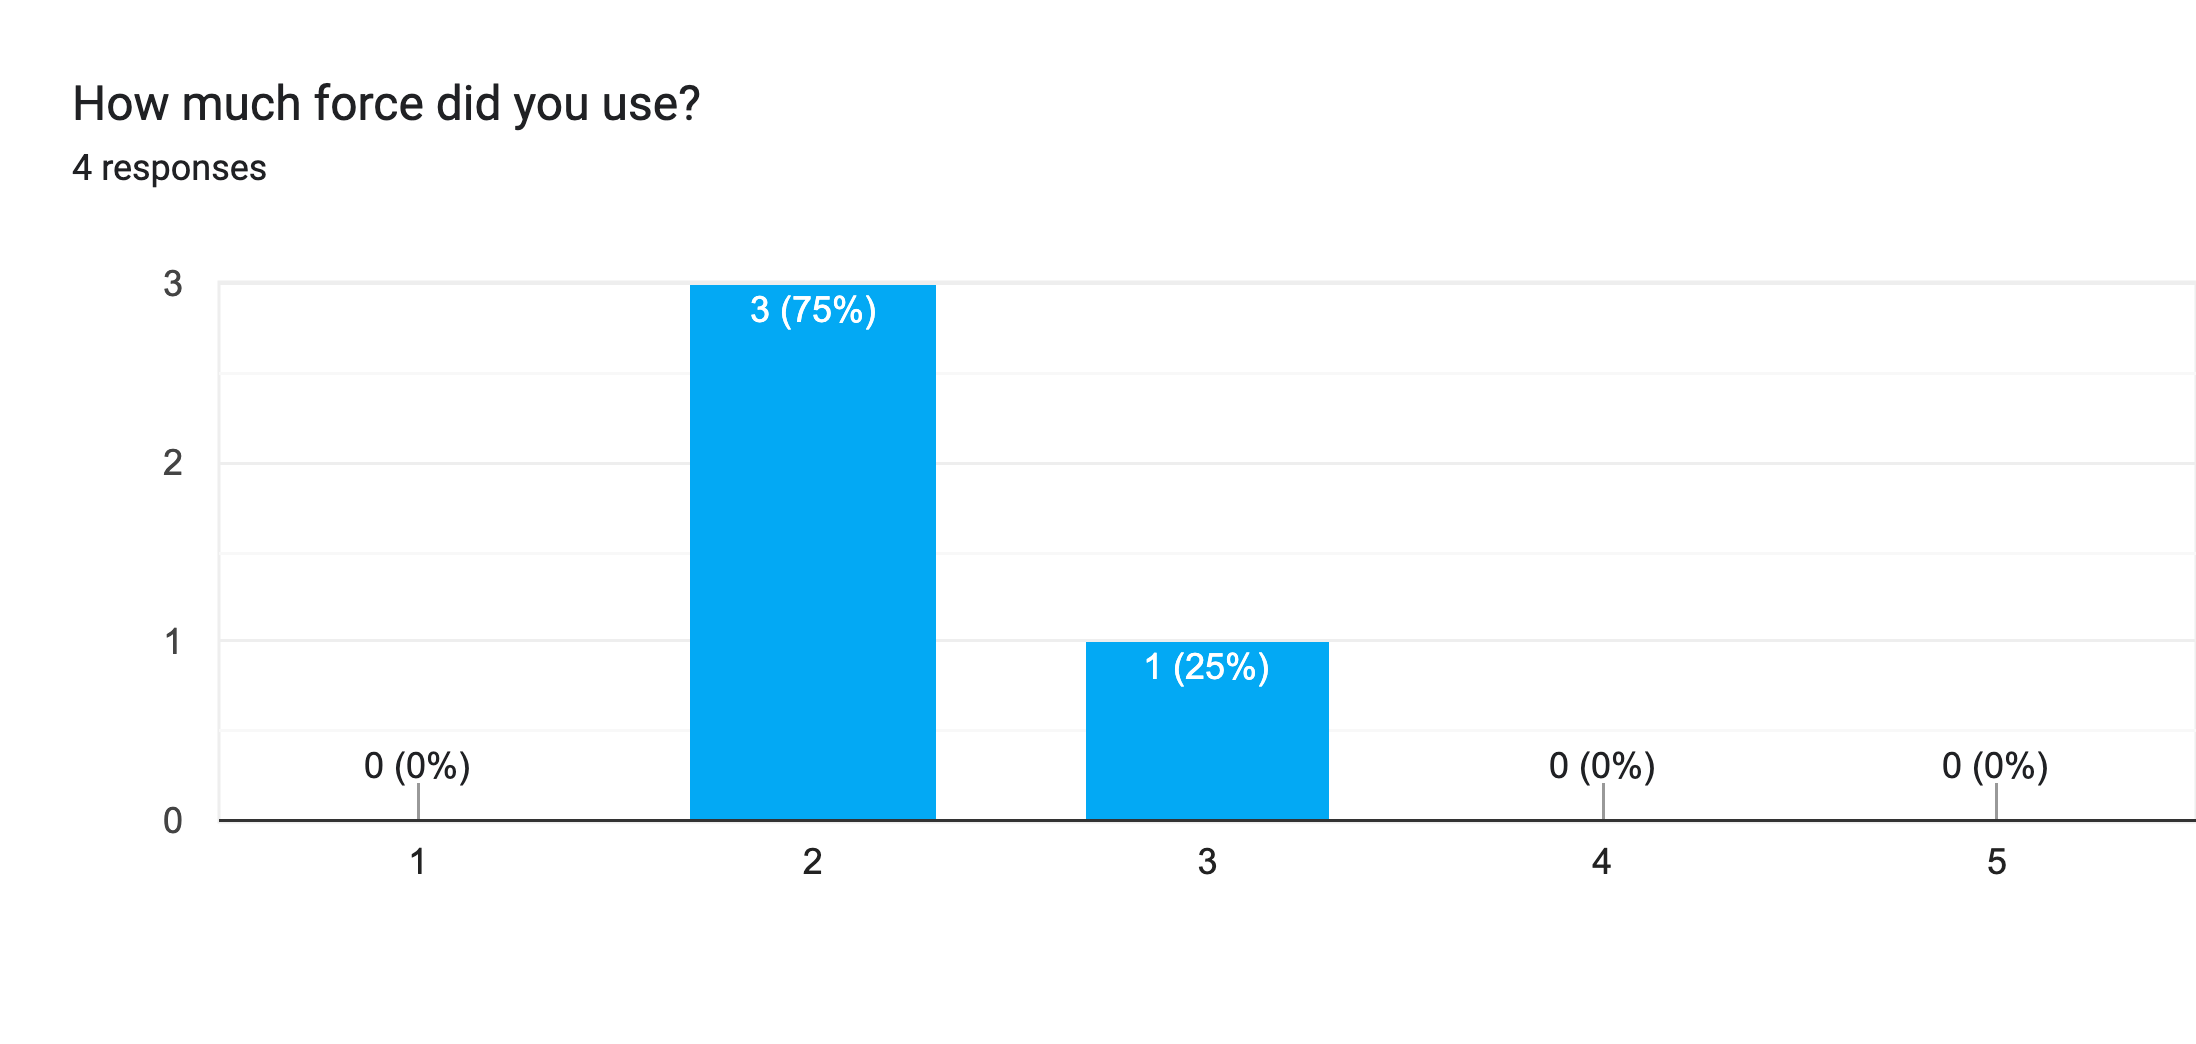The height and width of the screenshot is (1044, 2196).
Task: Click y-axis value 1
Action: 173,642
